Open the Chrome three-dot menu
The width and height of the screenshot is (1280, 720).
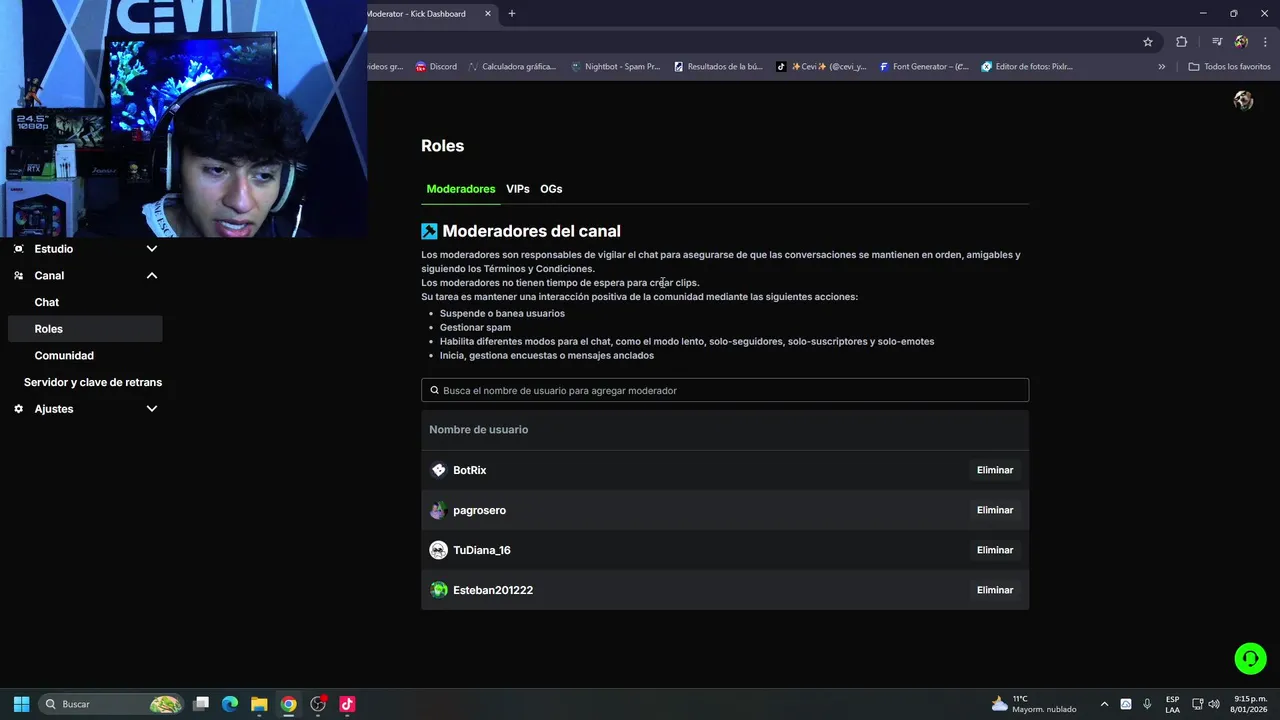1265,42
